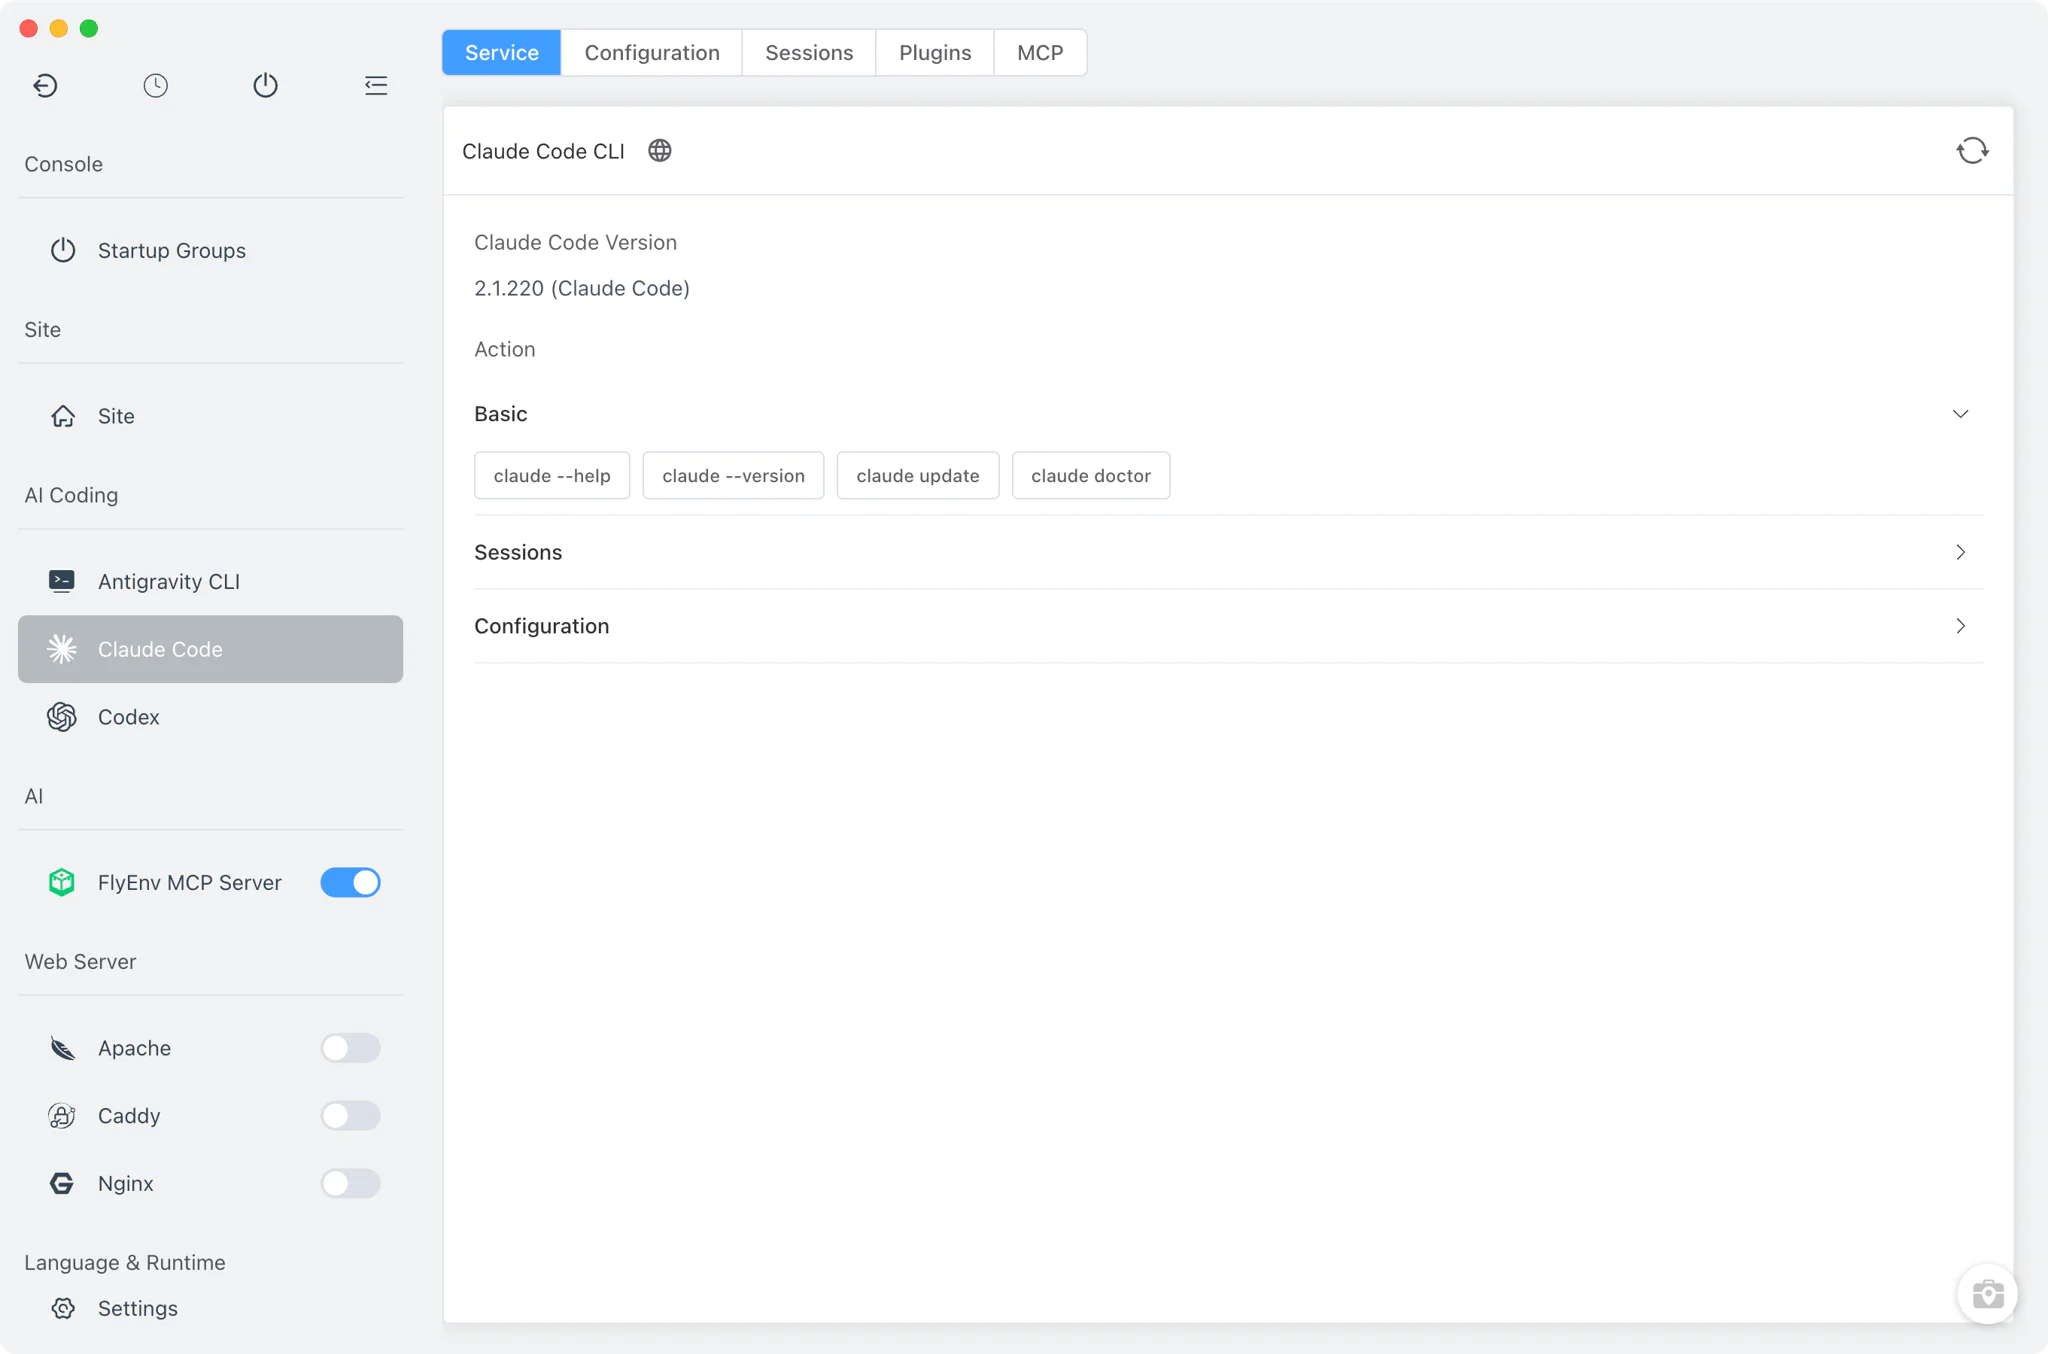The height and width of the screenshot is (1354, 2048).
Task: Click the Configuration row label in Action list
Action: (x=541, y=626)
